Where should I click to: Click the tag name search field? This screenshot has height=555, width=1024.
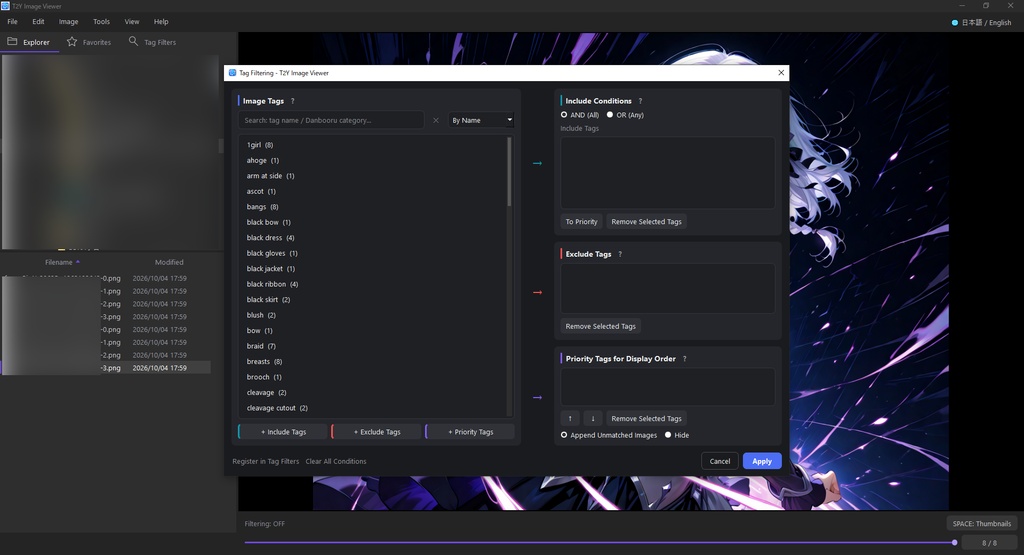pyautogui.click(x=331, y=120)
